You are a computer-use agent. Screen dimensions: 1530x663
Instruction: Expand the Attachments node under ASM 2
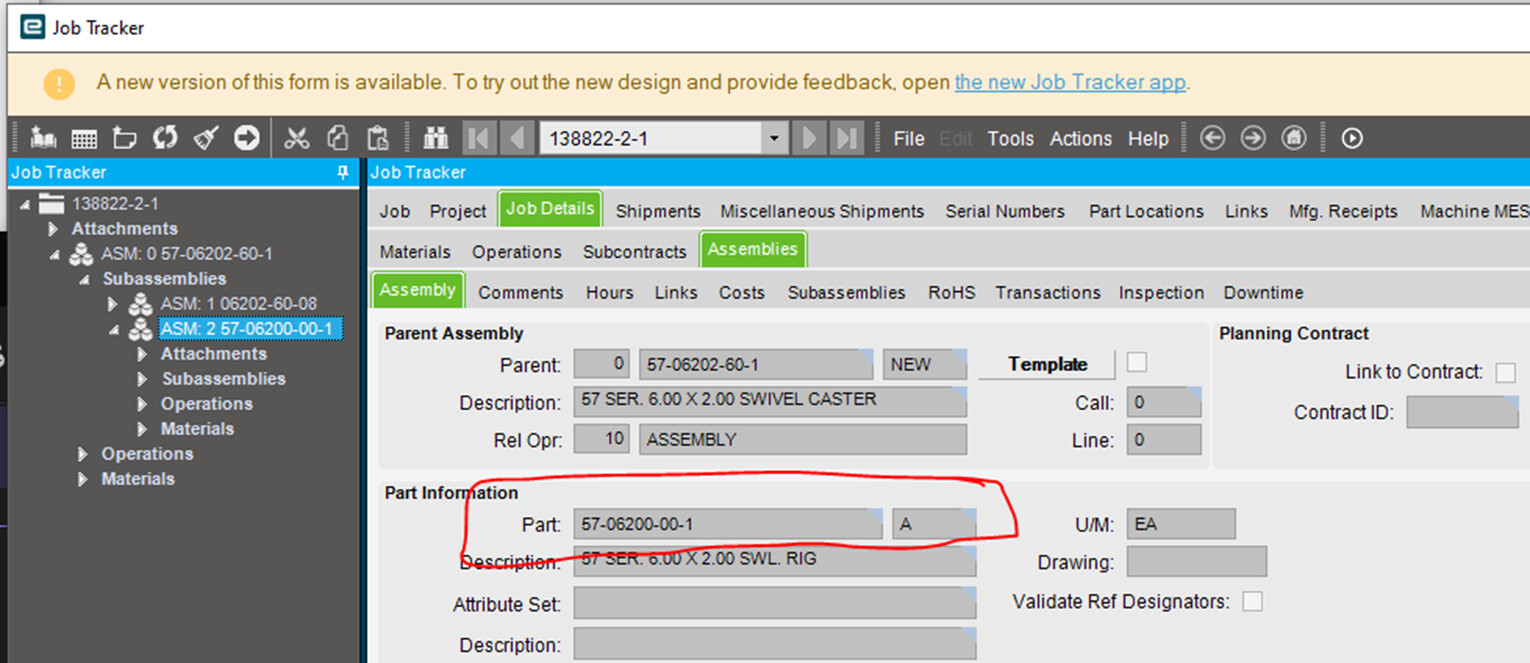click(x=140, y=354)
